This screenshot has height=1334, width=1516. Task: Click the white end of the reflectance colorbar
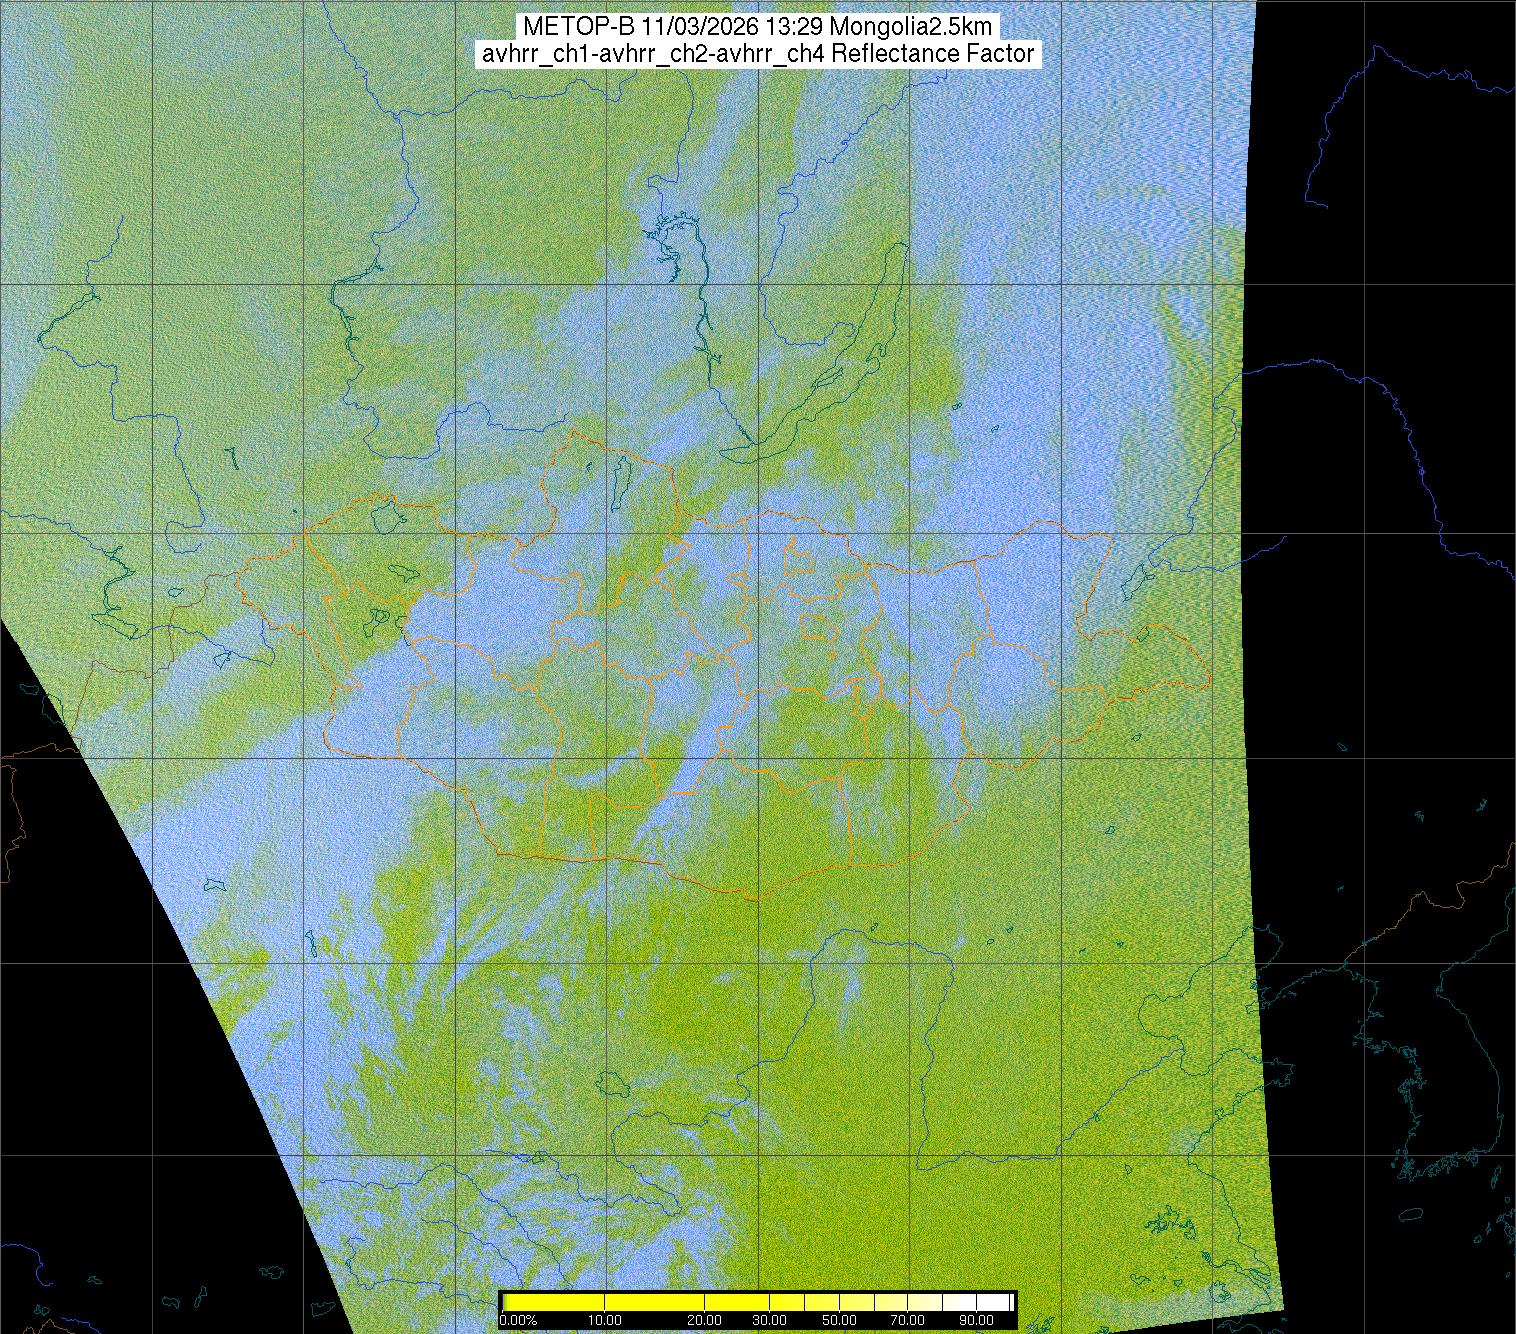pos(993,1302)
